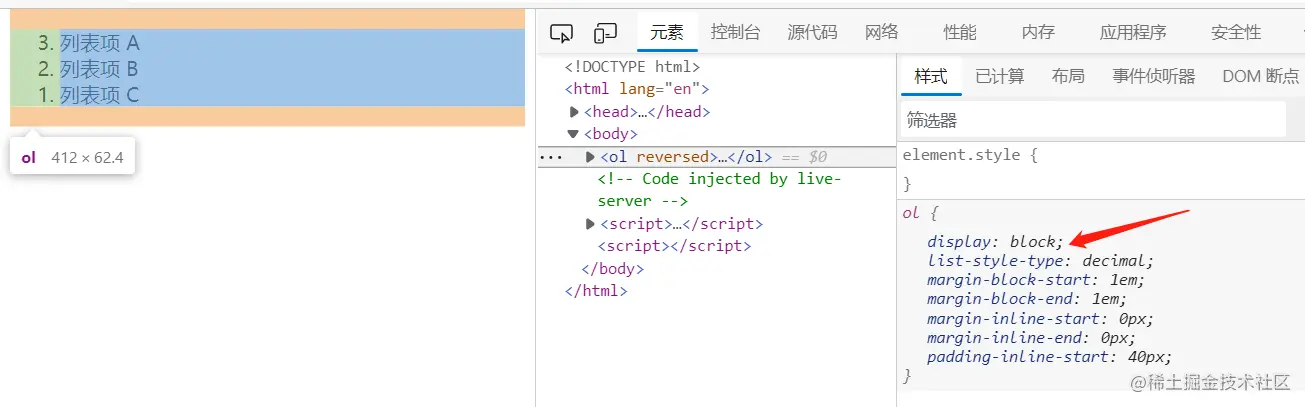This screenshot has width=1305, height=407.
Task: Switch to 事件侦听器 sub-tab
Action: (1154, 76)
